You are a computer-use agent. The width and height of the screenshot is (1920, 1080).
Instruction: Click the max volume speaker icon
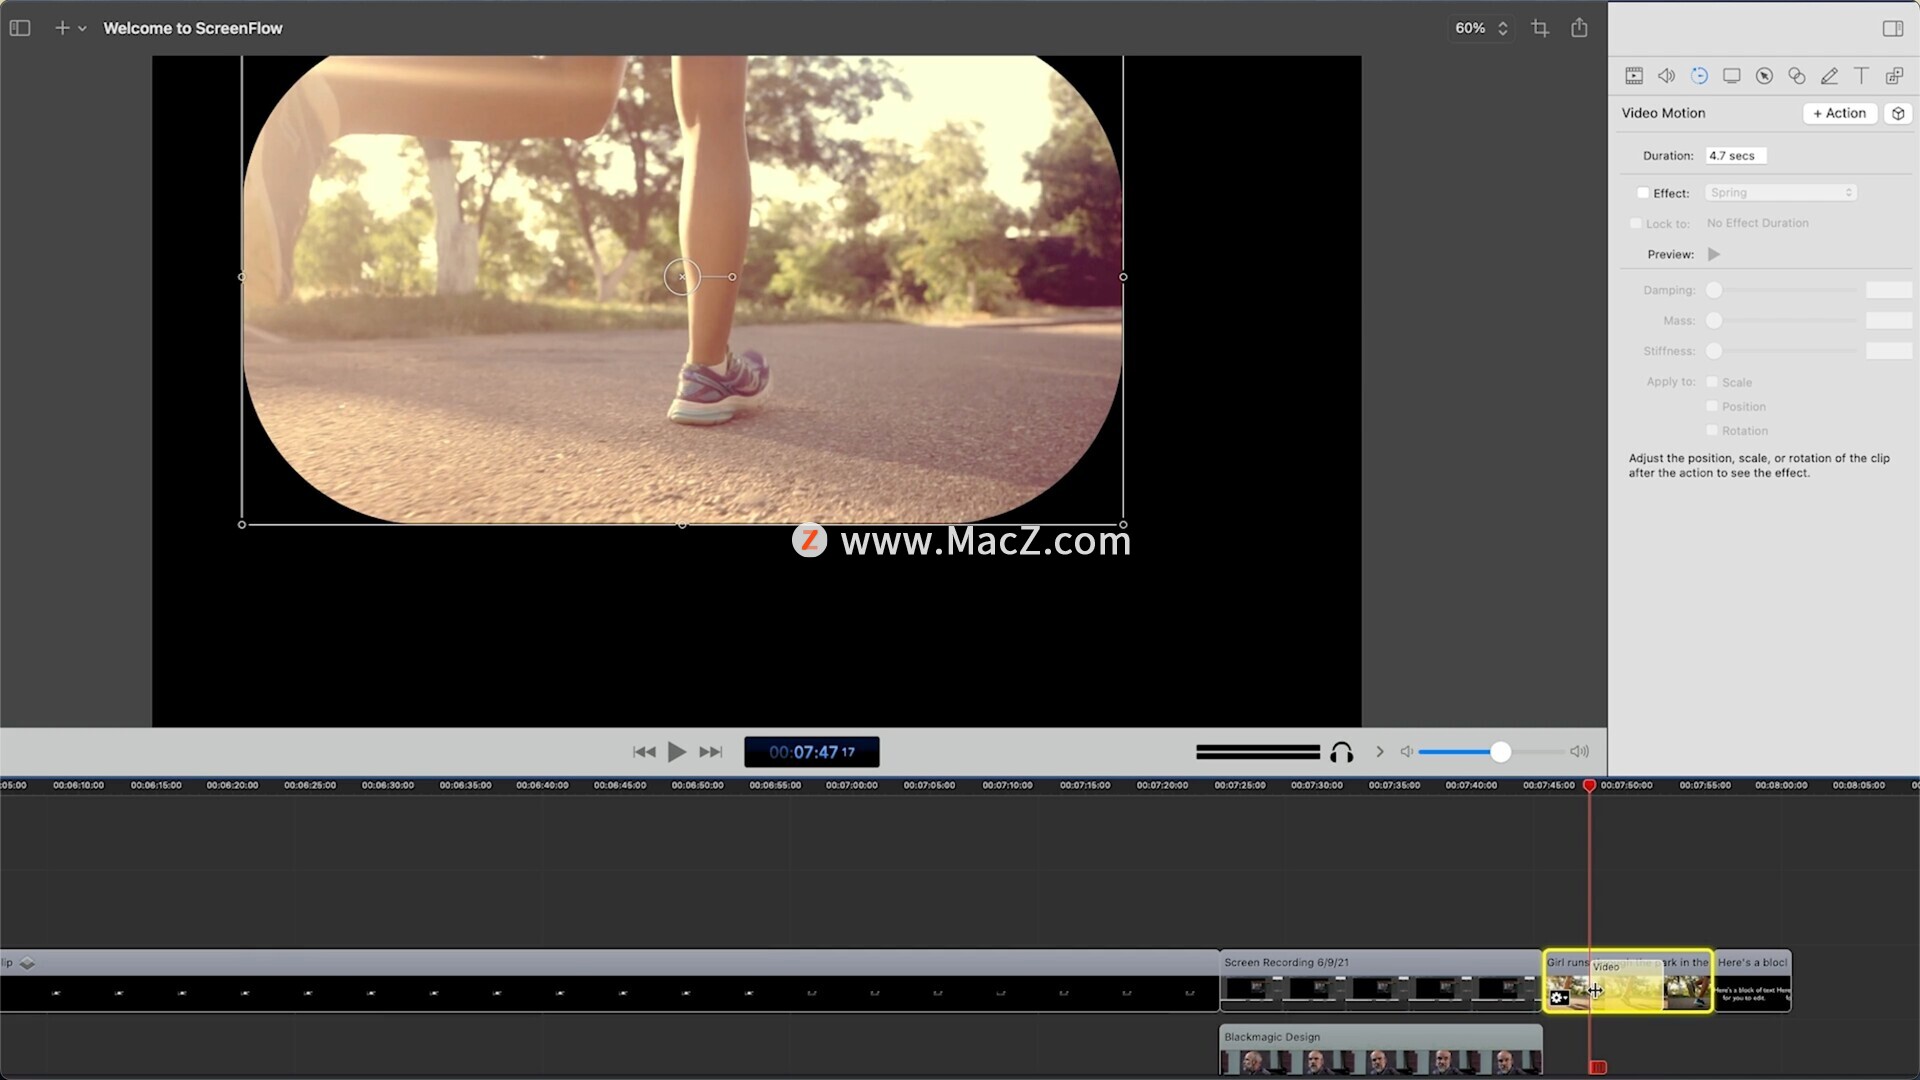1580,752
